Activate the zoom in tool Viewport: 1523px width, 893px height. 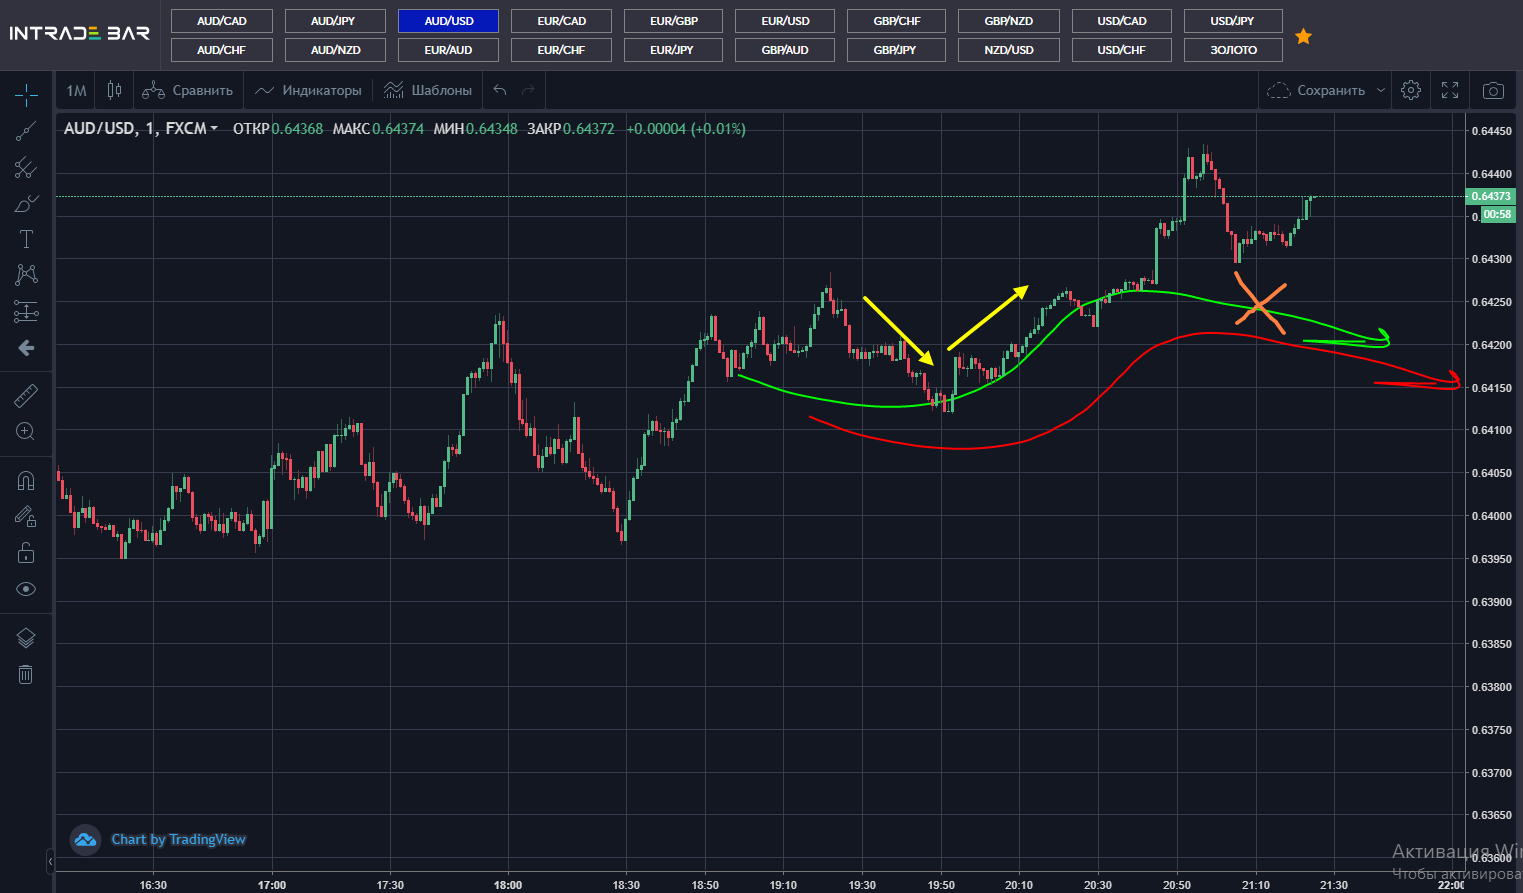[26, 432]
